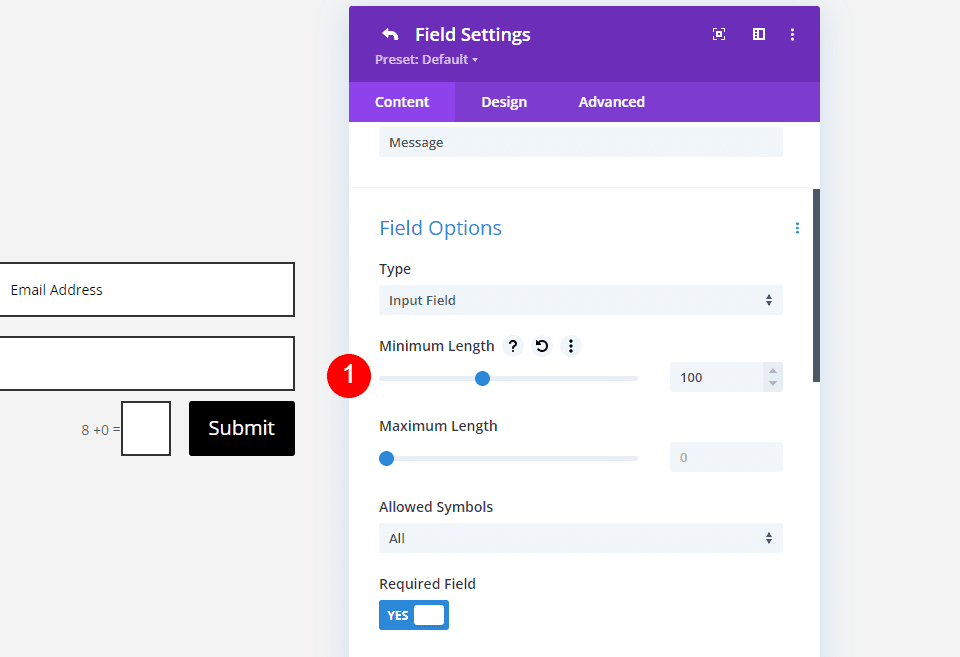Open Minimum Length three-dot options
The height and width of the screenshot is (657, 960).
571,346
